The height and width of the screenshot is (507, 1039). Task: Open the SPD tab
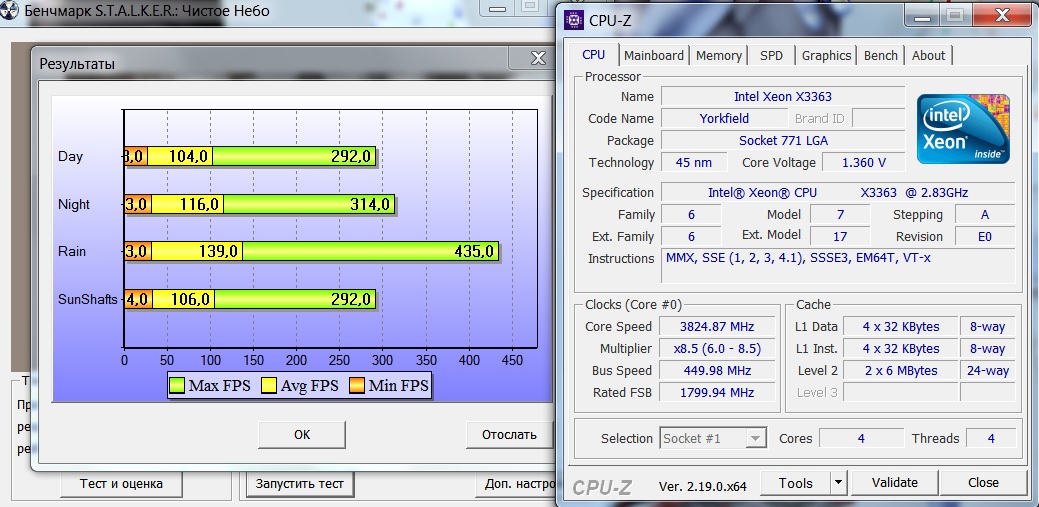[771, 56]
